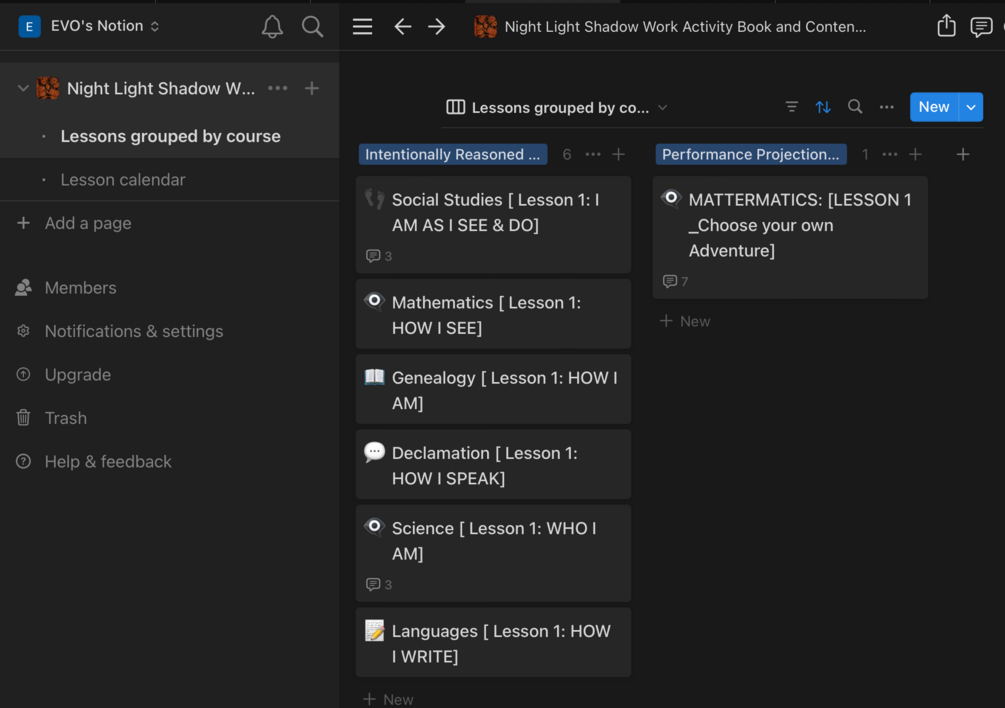Open the EVO's Notion workspace switcher
Image resolution: width=1005 pixels, height=708 pixels.
pos(90,26)
